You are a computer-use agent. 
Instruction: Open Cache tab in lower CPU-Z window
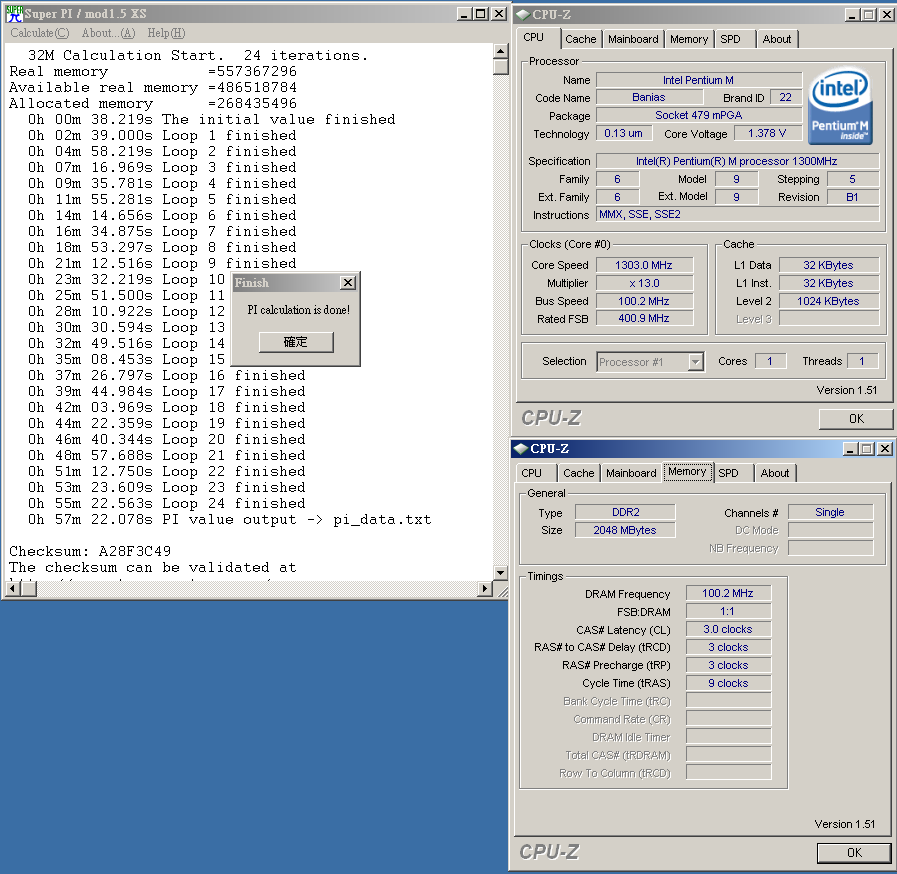(578, 473)
